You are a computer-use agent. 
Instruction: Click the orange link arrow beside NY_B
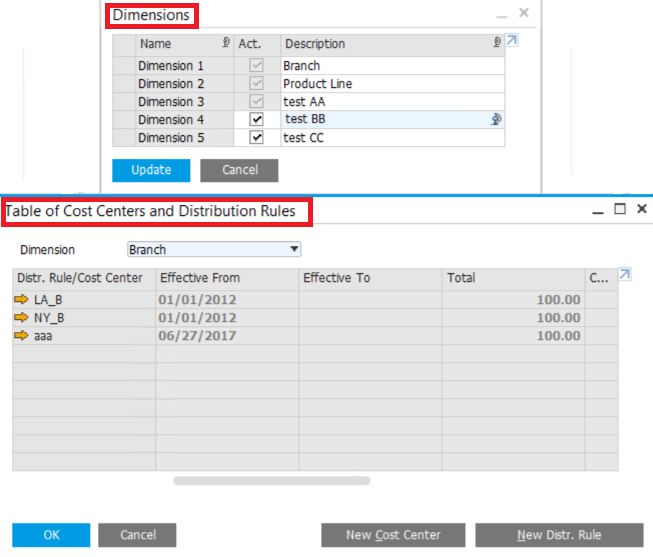[x=22, y=318]
